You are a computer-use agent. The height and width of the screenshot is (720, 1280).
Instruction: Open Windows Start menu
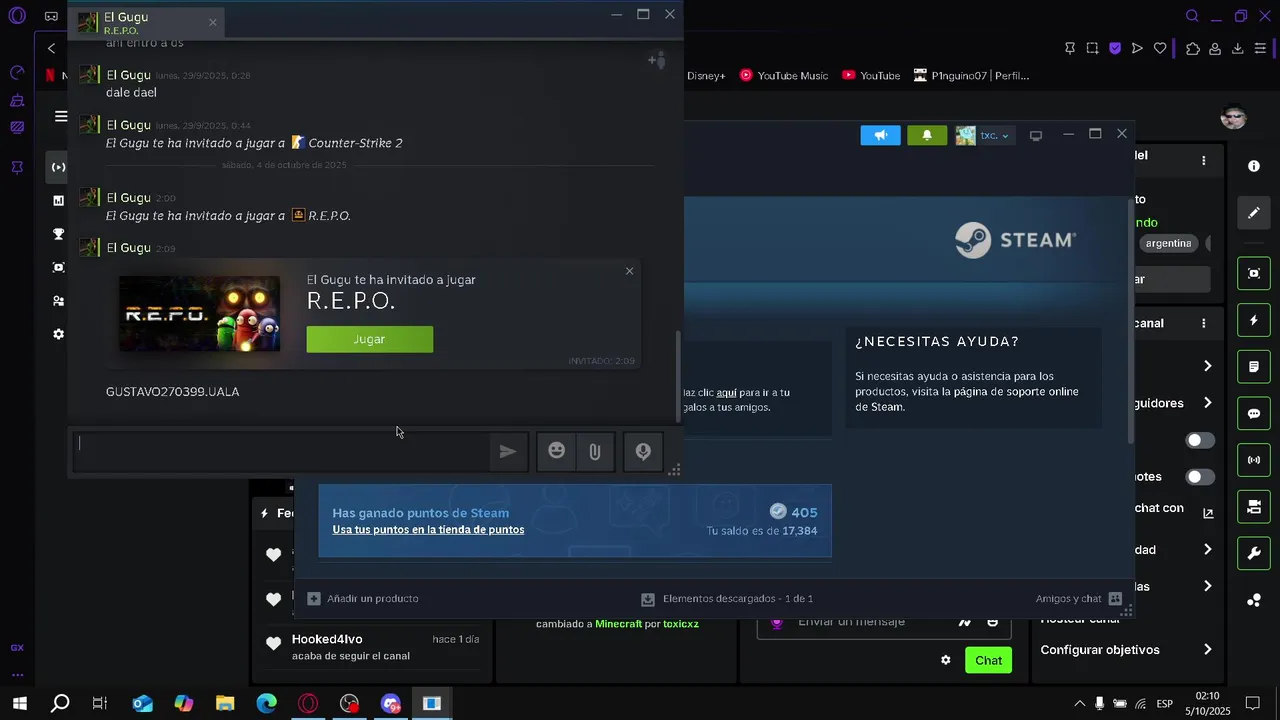[x=19, y=704]
